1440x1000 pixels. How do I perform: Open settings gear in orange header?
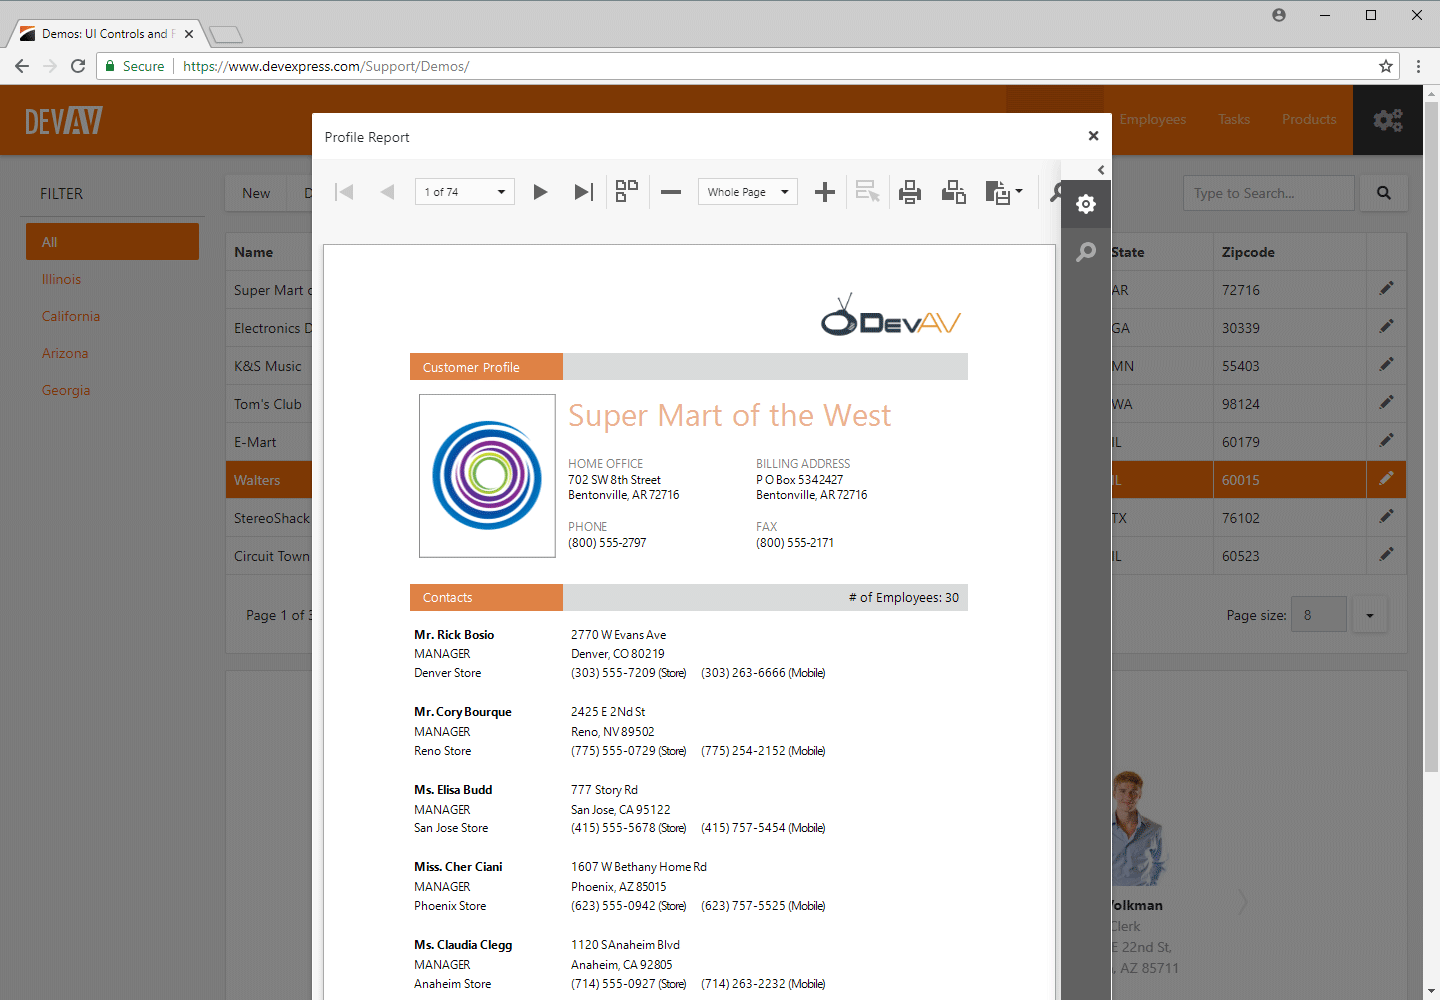click(1388, 119)
